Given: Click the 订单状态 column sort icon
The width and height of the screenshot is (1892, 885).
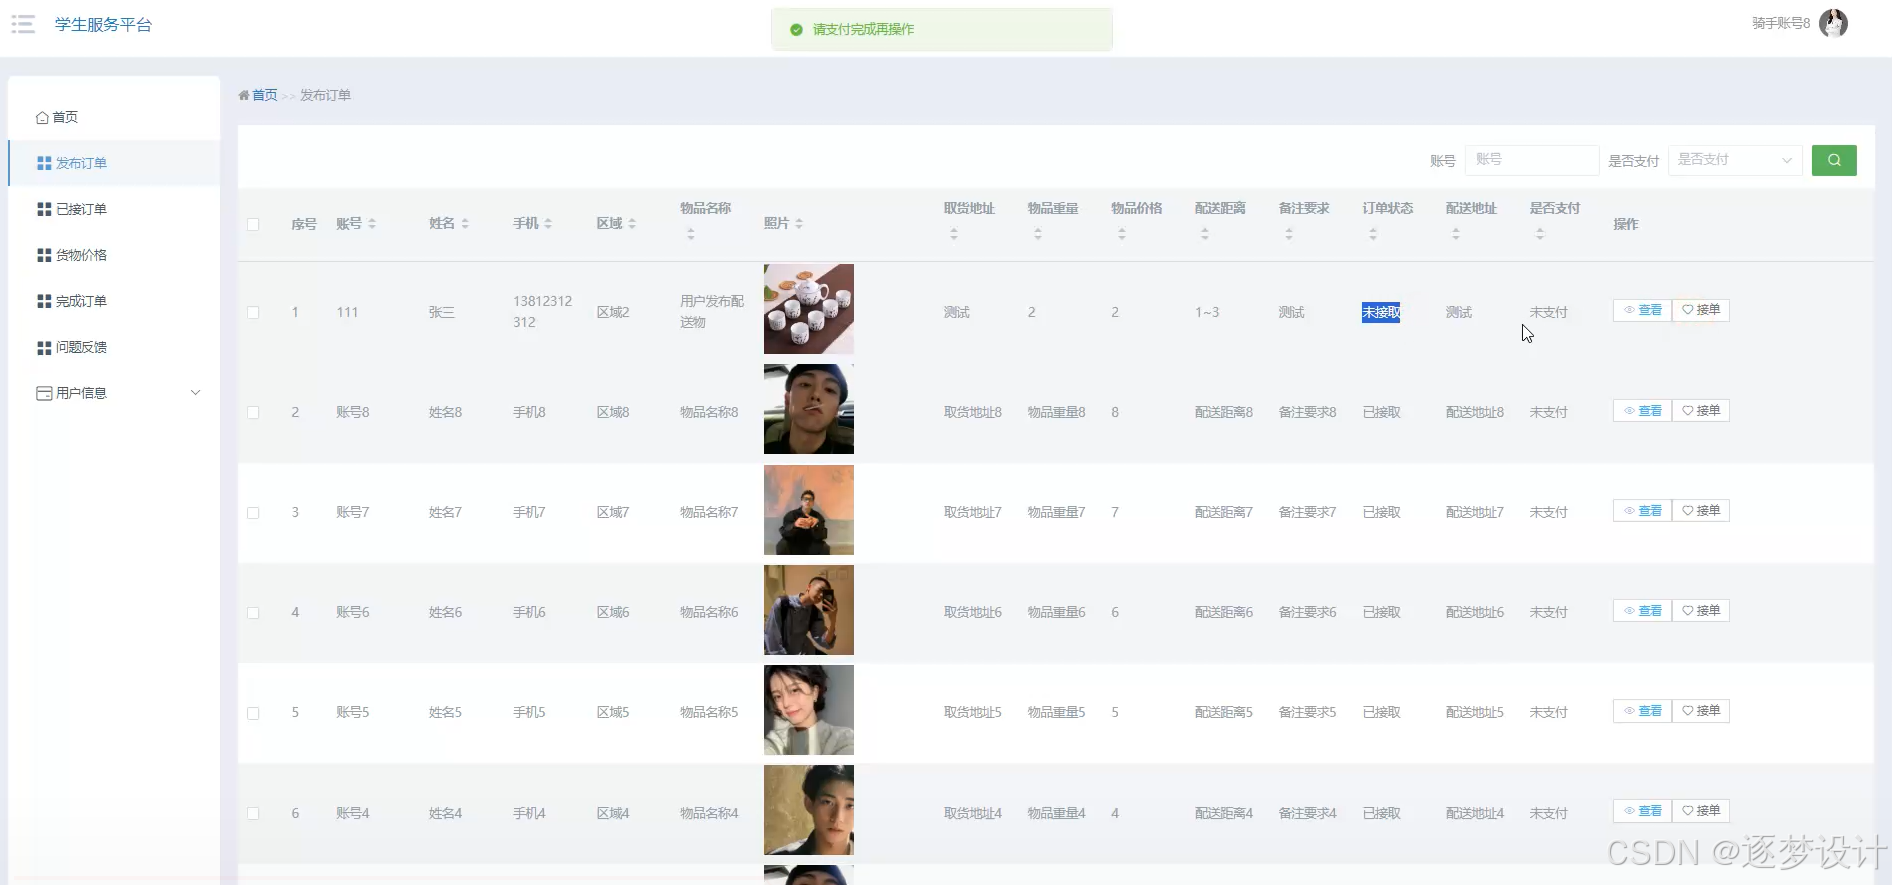Looking at the screenshot, I should point(1373,234).
